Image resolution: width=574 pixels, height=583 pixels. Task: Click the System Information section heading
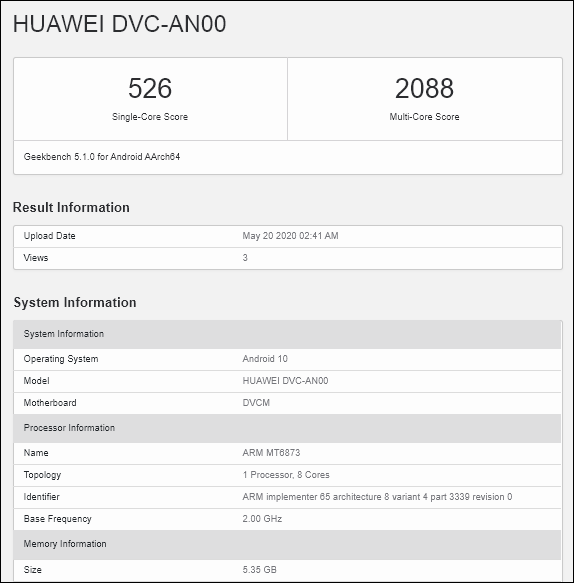click(x=75, y=302)
